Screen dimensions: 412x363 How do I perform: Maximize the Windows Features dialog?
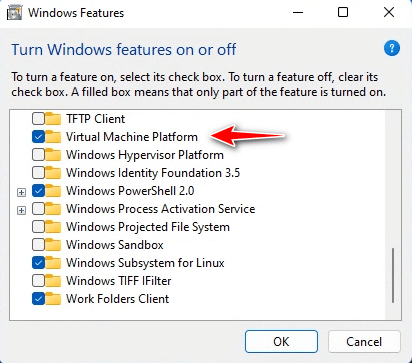[x=343, y=13]
